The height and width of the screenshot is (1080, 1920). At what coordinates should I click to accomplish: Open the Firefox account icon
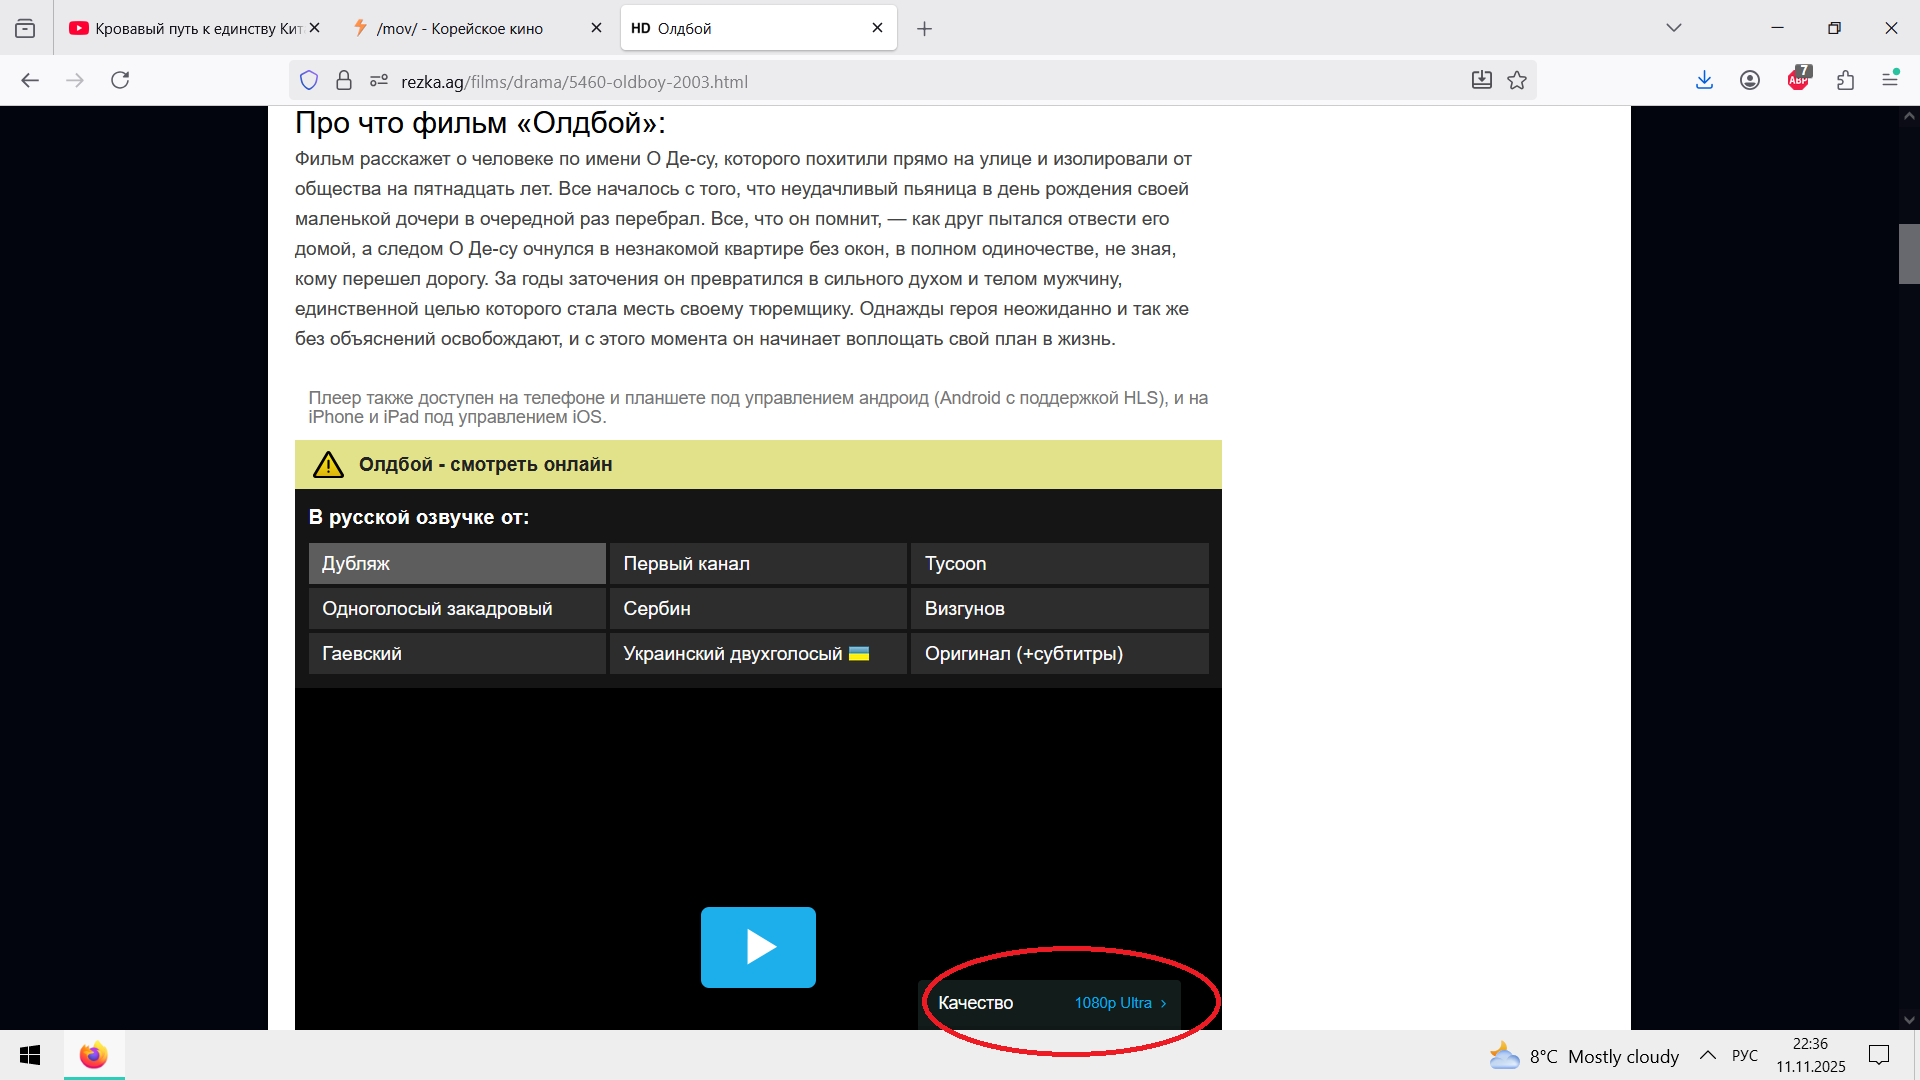click(x=1749, y=80)
